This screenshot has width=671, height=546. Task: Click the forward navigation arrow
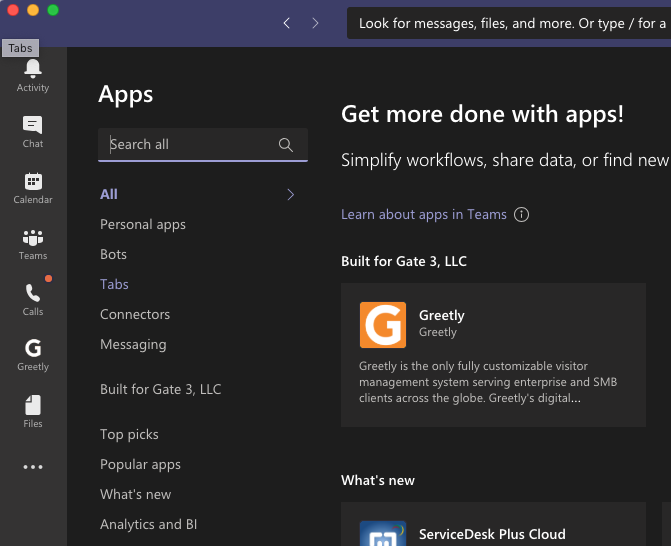coord(315,23)
